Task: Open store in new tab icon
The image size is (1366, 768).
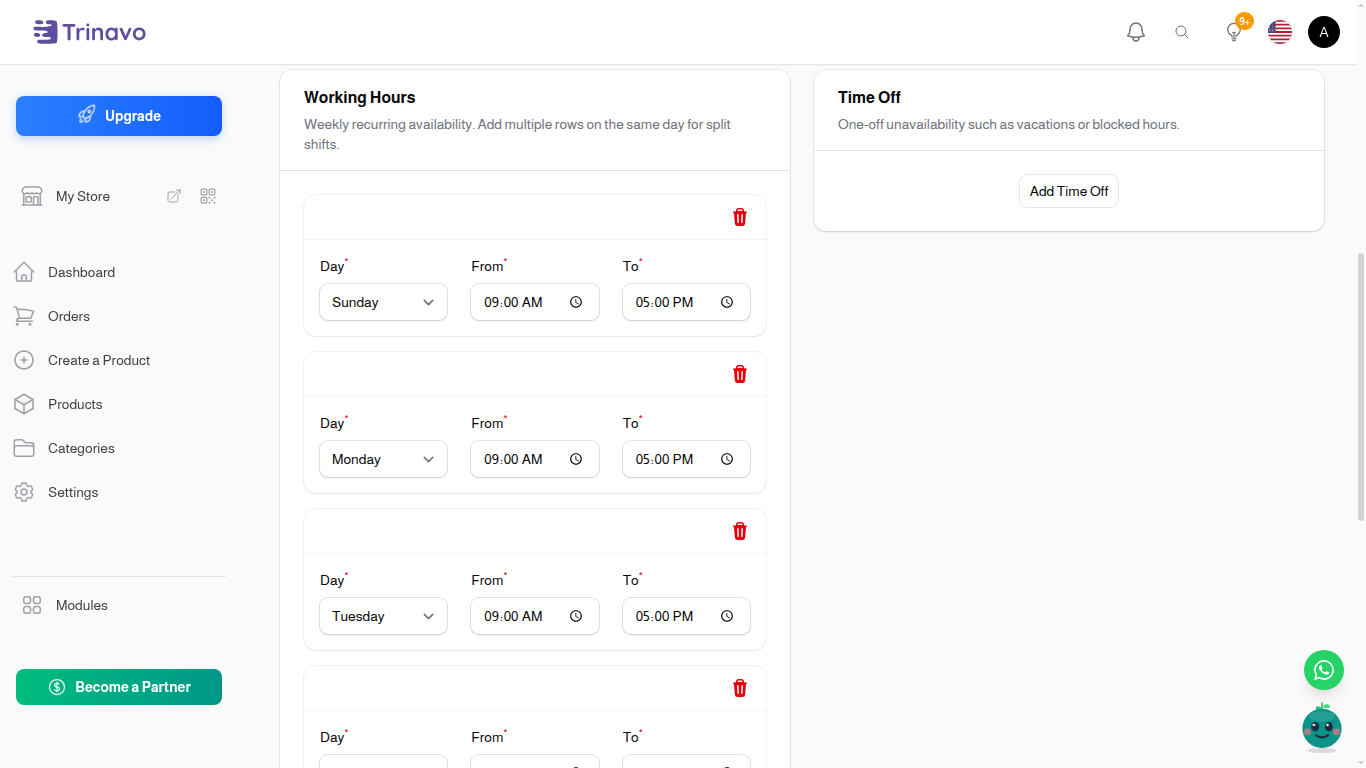Action: tap(174, 196)
